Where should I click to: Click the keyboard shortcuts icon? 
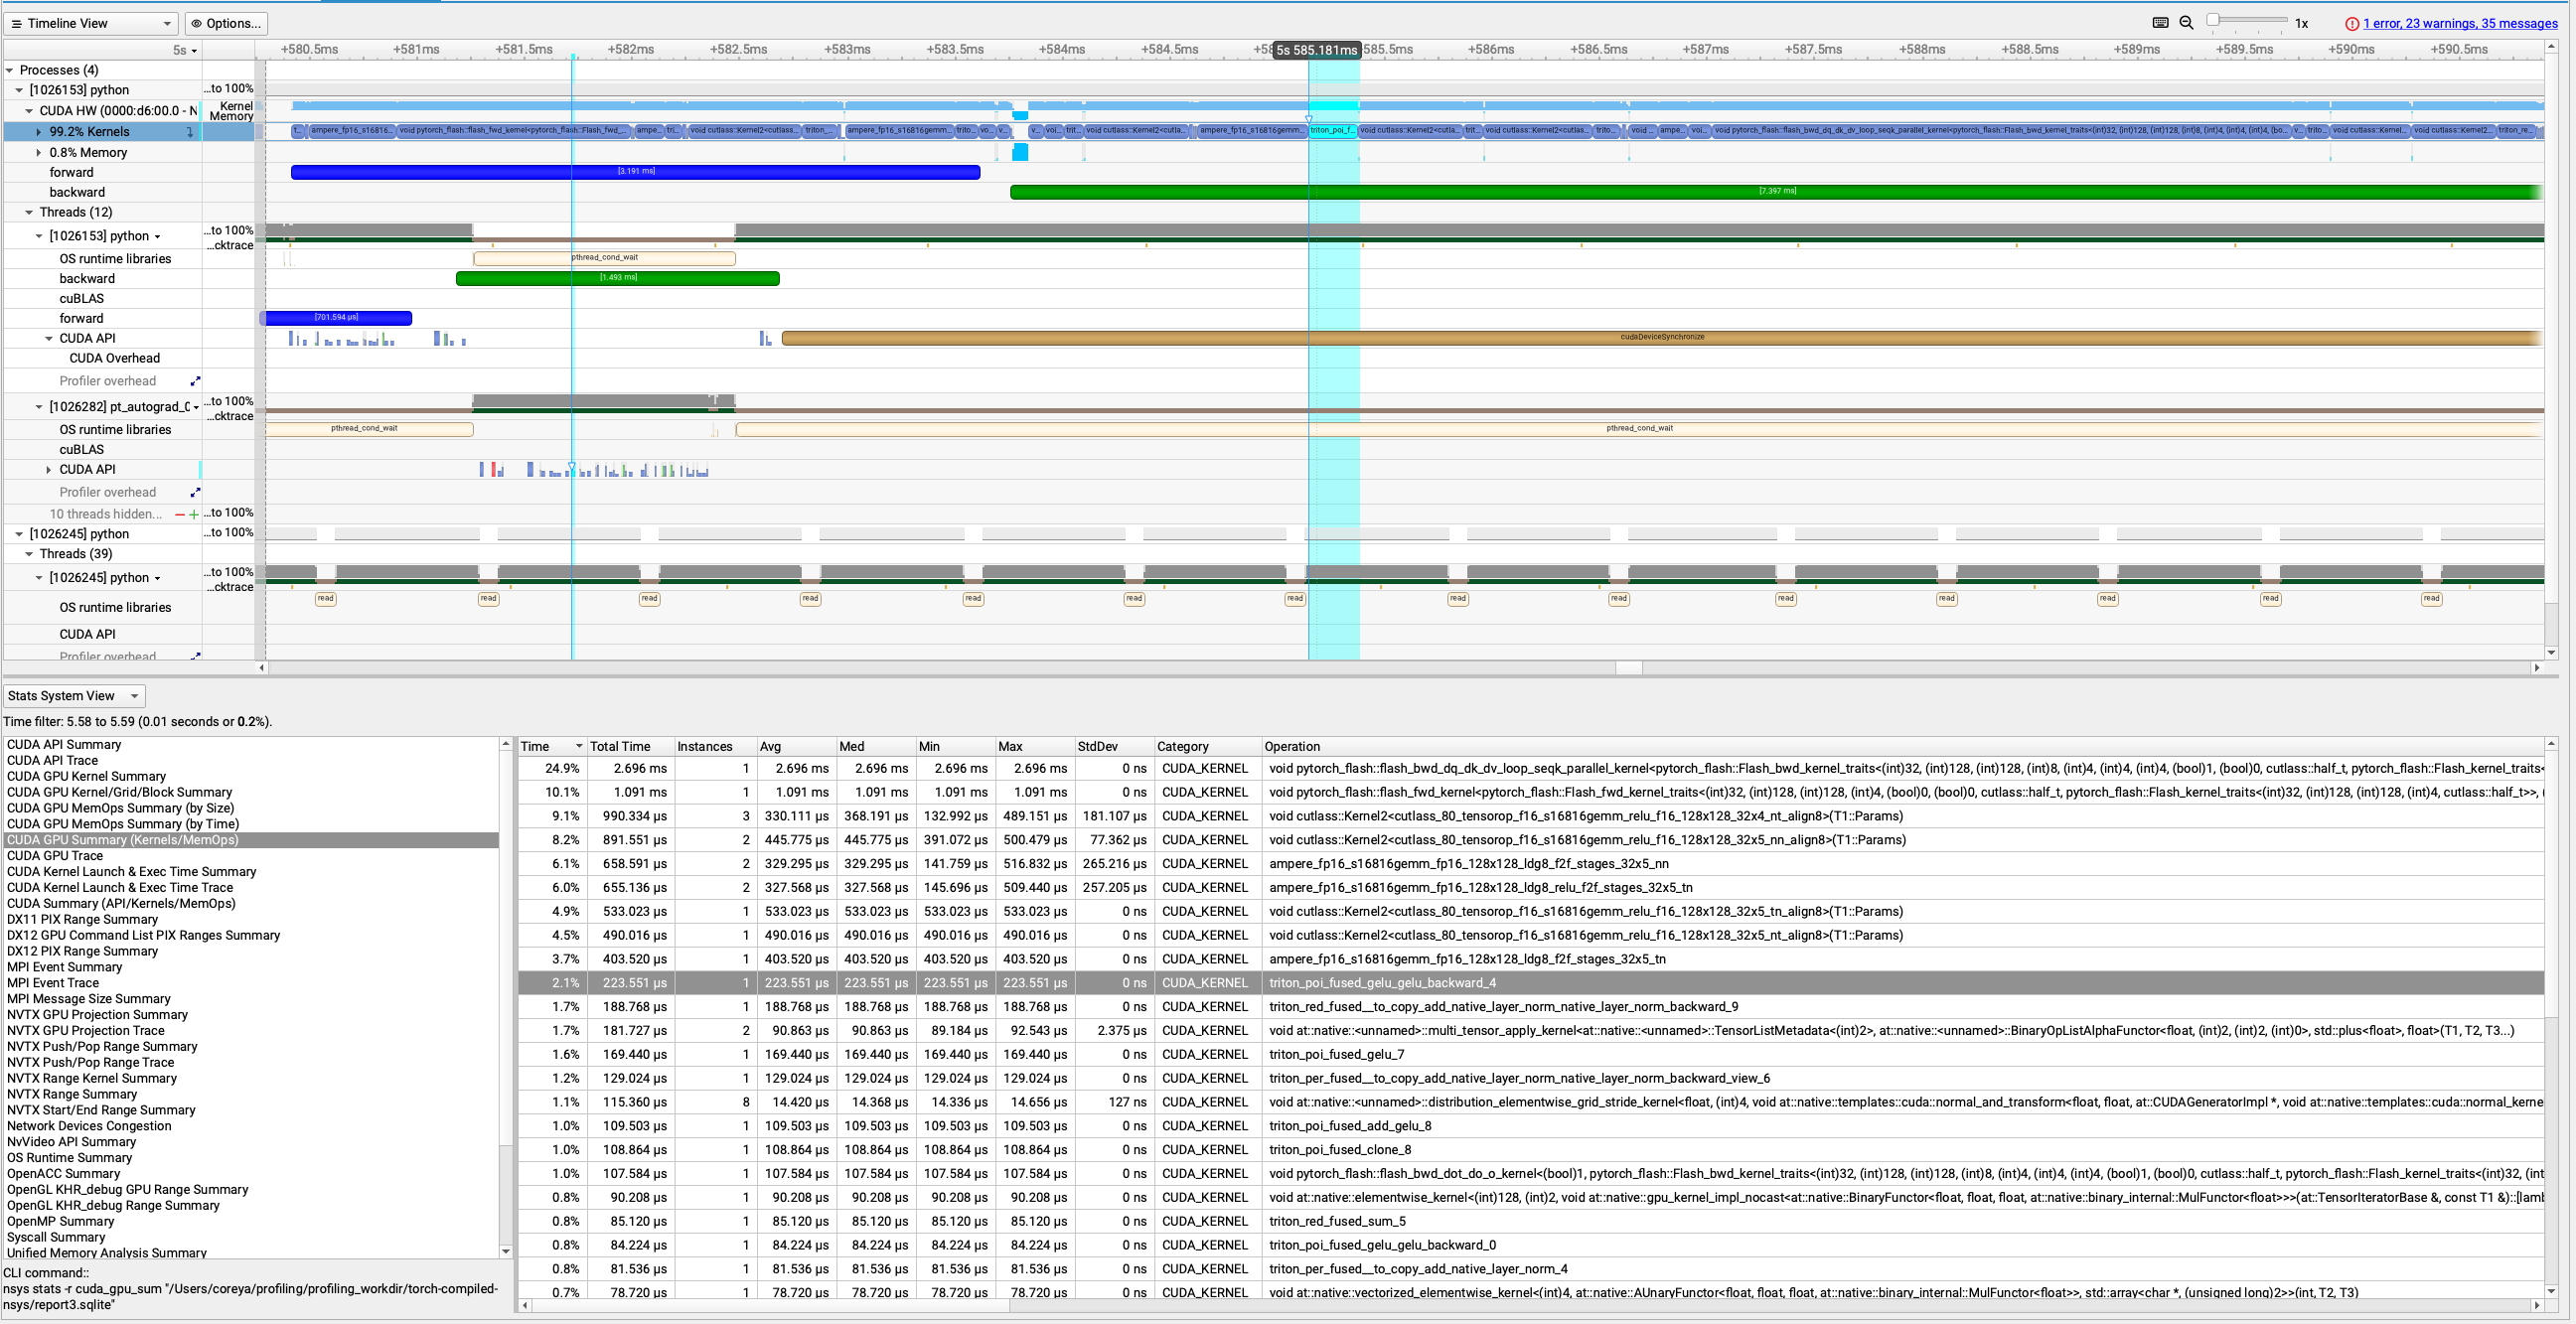[2160, 23]
